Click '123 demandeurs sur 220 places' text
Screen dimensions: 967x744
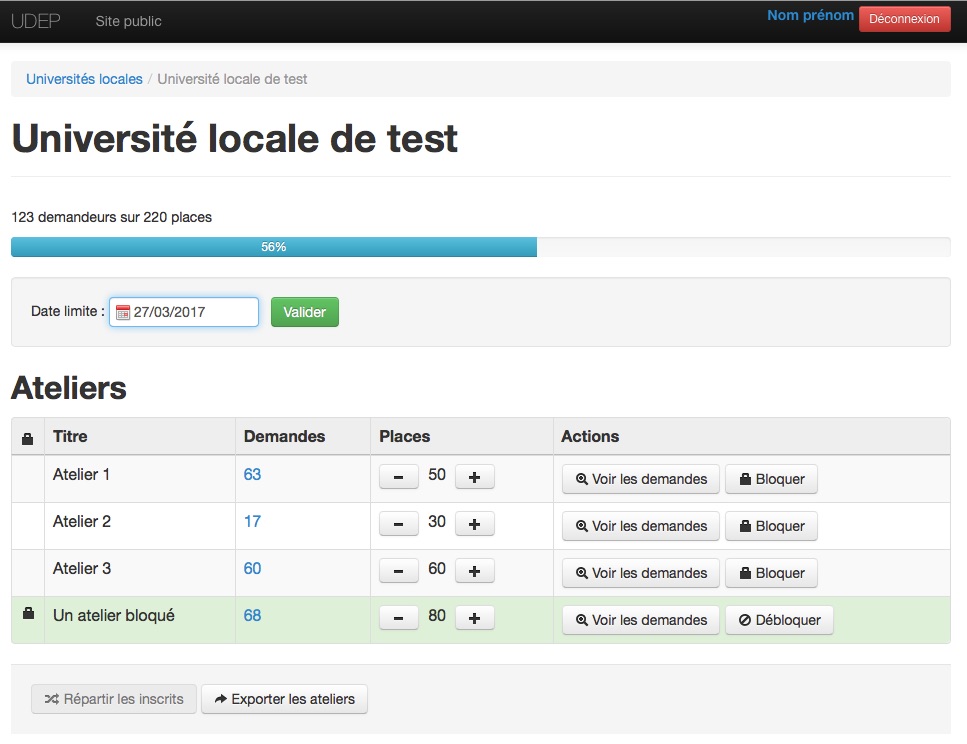112,217
